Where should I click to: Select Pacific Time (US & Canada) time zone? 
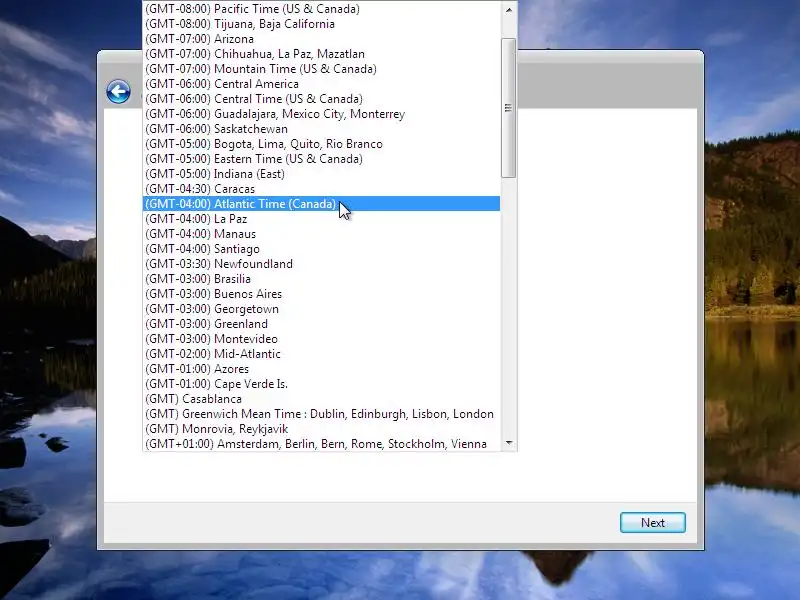click(321, 9)
